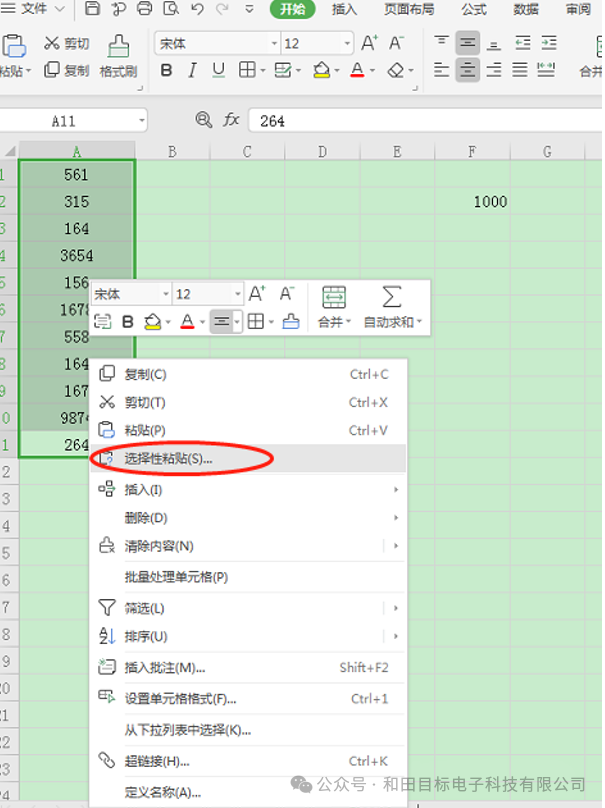Click the Save icon in quick access toolbar
The width and height of the screenshot is (605, 808).
pos(92,8)
